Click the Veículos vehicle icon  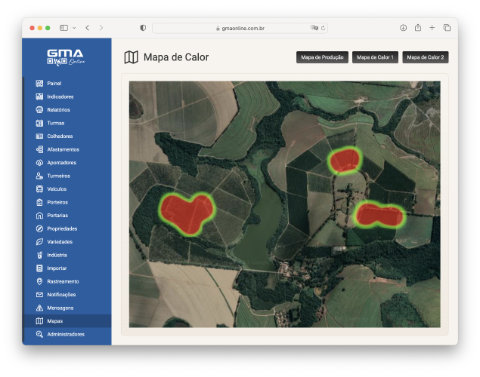pyautogui.click(x=39, y=189)
